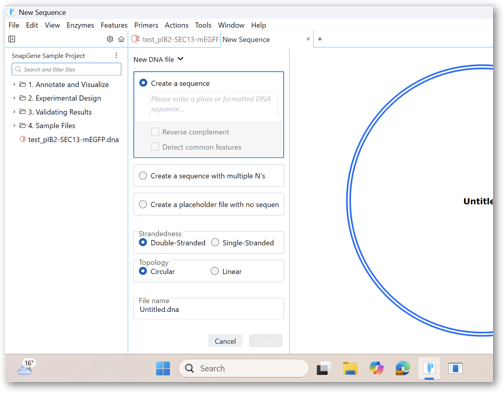Open the sidebar three-dot options menu
Screen dimensions: 504x393
pos(116,55)
